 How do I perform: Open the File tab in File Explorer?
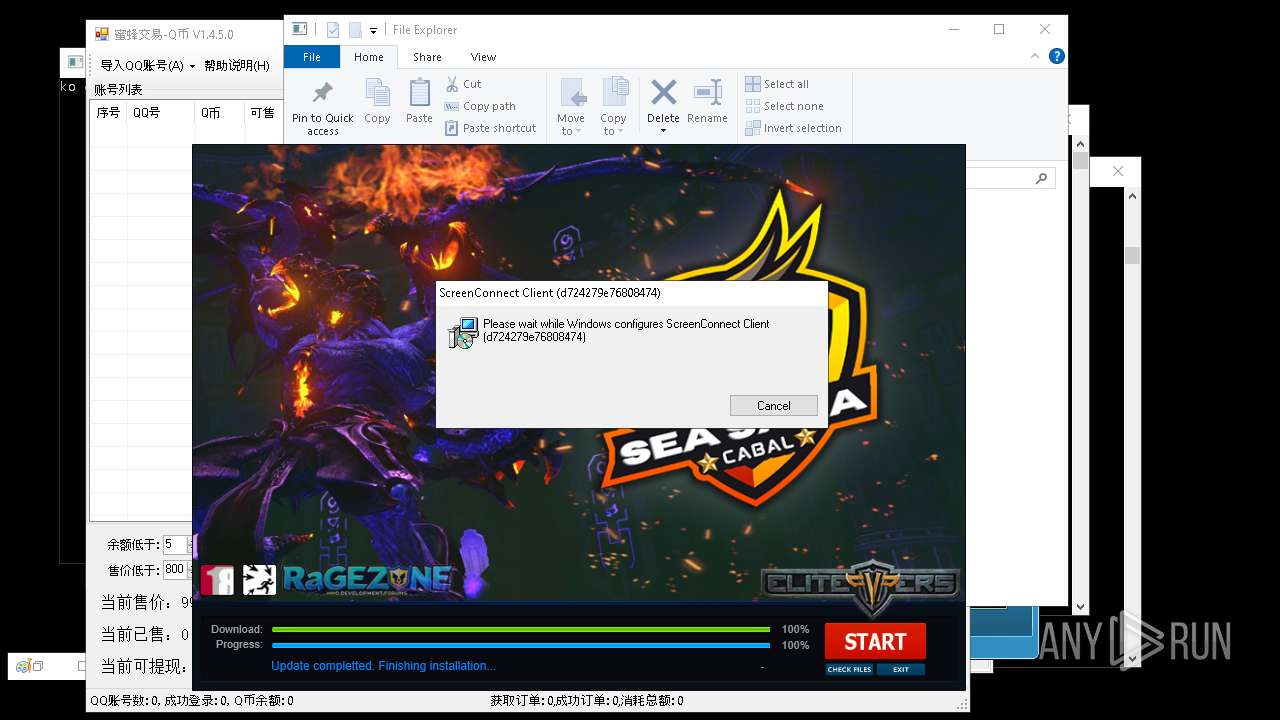pos(312,57)
